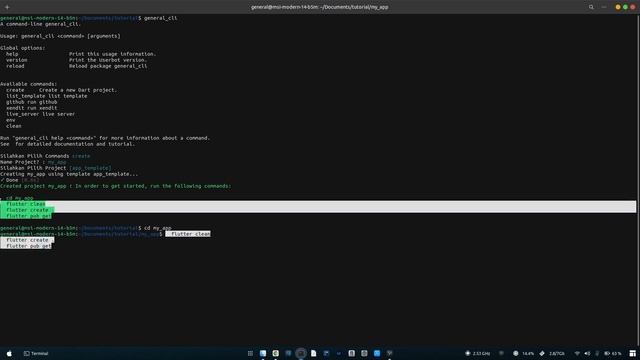The height and width of the screenshot is (360, 640).
Task: Click the active terminal icon in dock
Action: pos(301,353)
